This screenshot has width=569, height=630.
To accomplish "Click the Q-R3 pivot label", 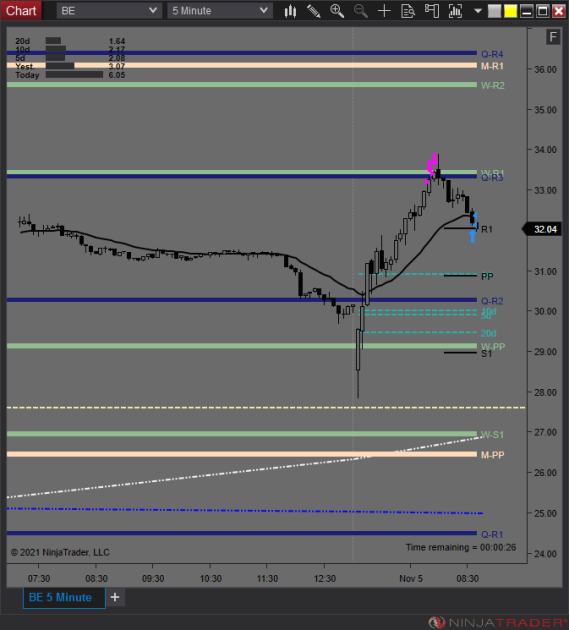I will pyautogui.click(x=492, y=178).
